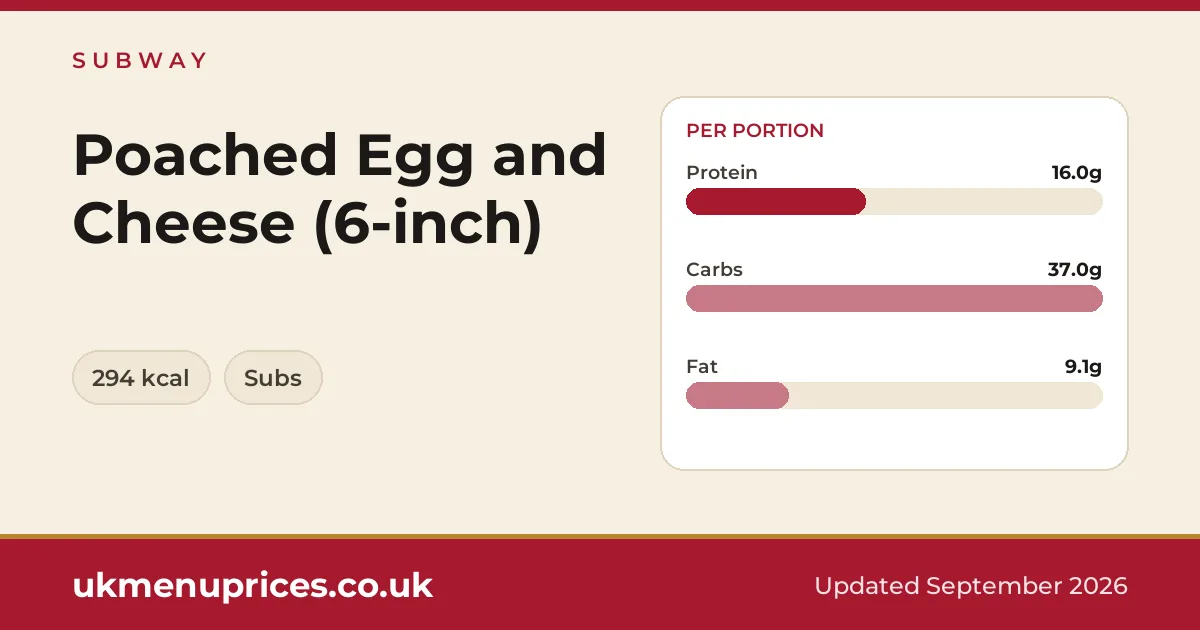Click the Protein label

722,173
